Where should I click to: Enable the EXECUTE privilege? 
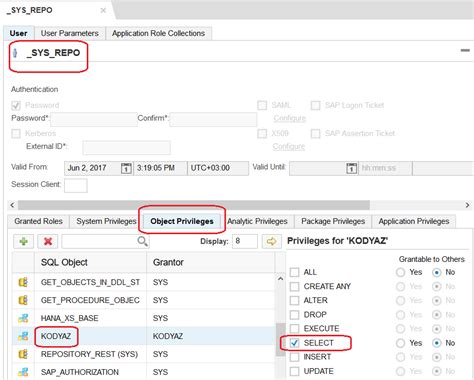(x=294, y=329)
